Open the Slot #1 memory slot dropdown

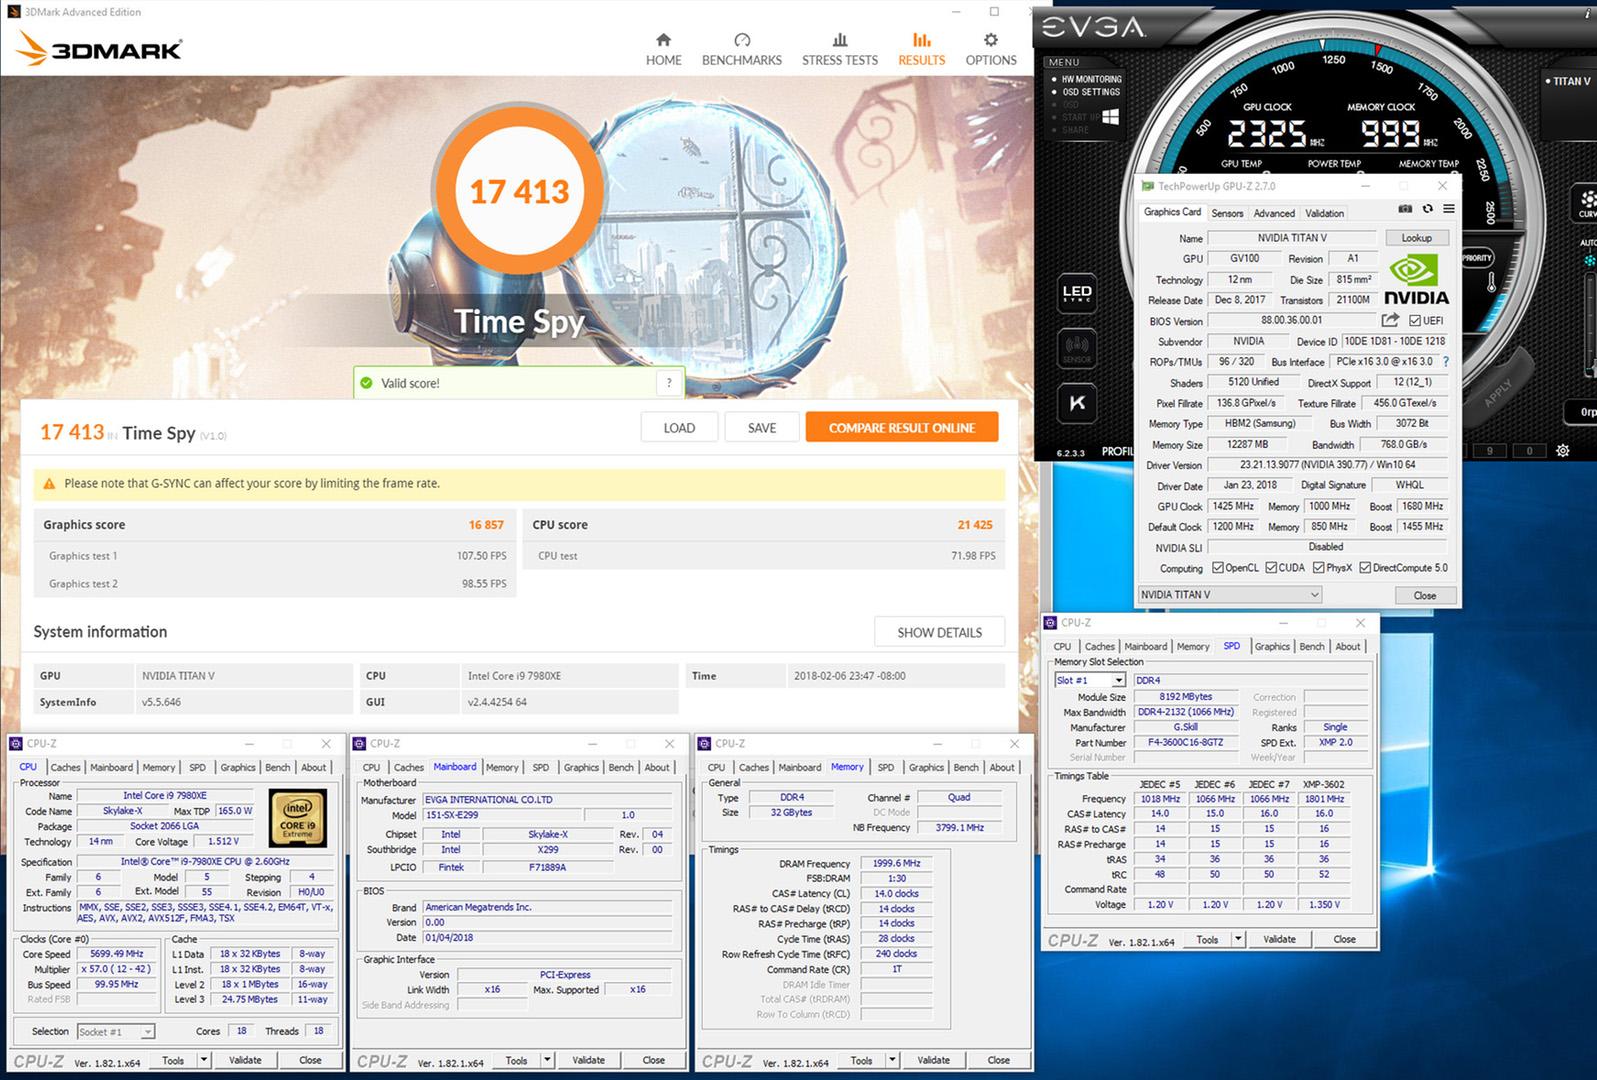(1090, 680)
